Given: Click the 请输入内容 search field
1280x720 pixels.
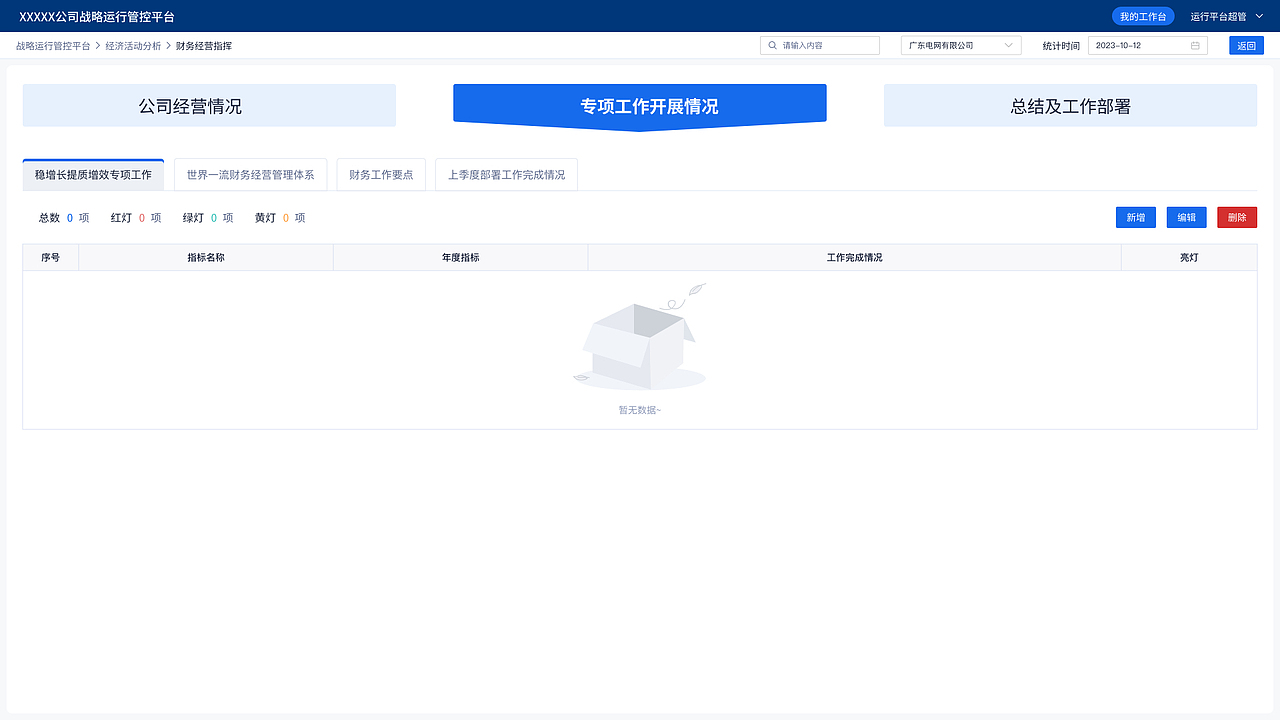Looking at the screenshot, I should [820, 45].
